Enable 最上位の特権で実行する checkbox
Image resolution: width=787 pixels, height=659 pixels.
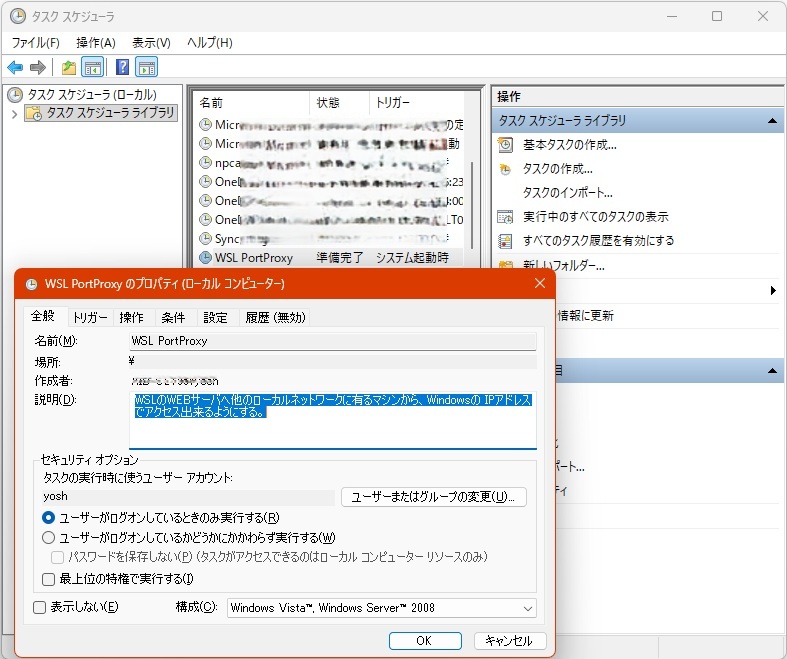[49, 579]
